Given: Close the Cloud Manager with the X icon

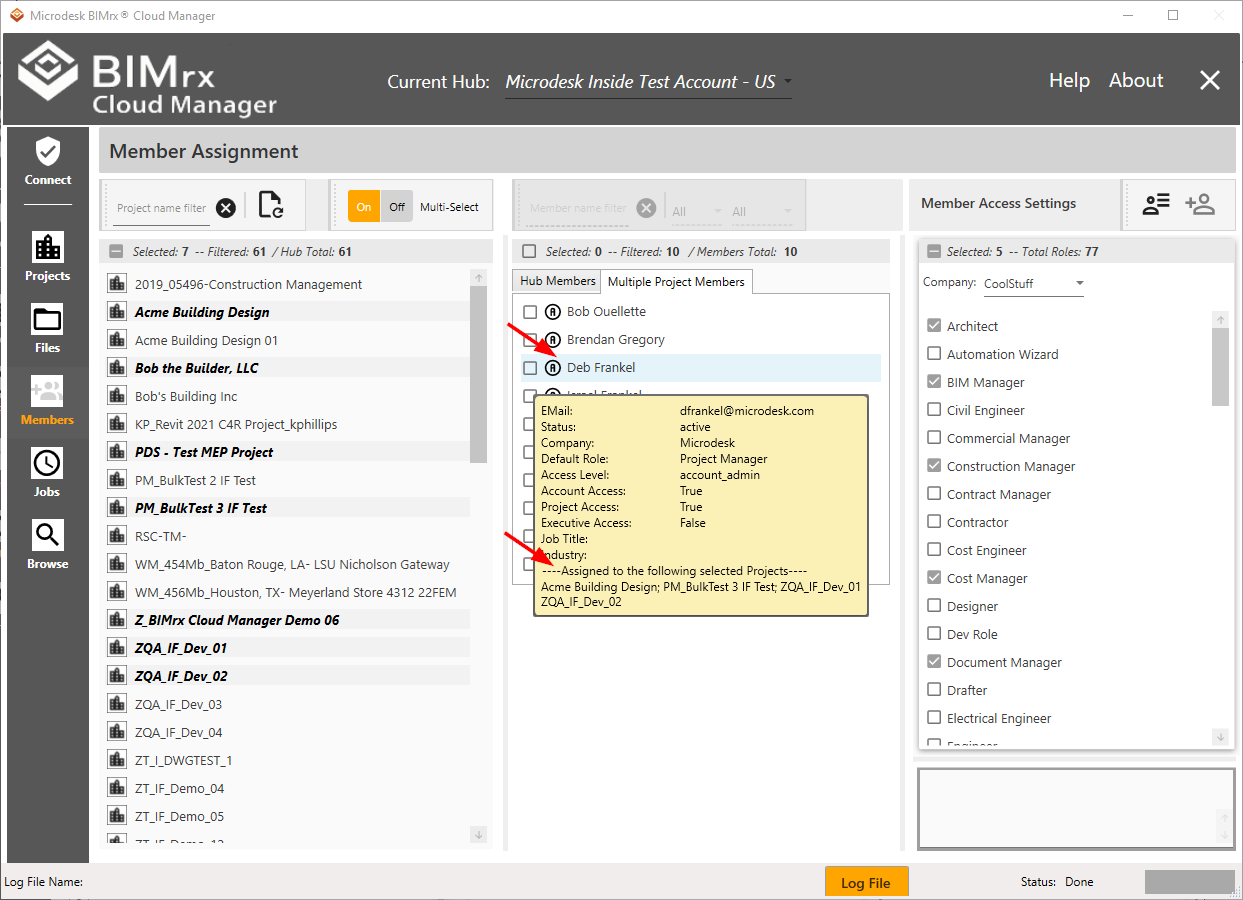Looking at the screenshot, I should [x=1210, y=81].
